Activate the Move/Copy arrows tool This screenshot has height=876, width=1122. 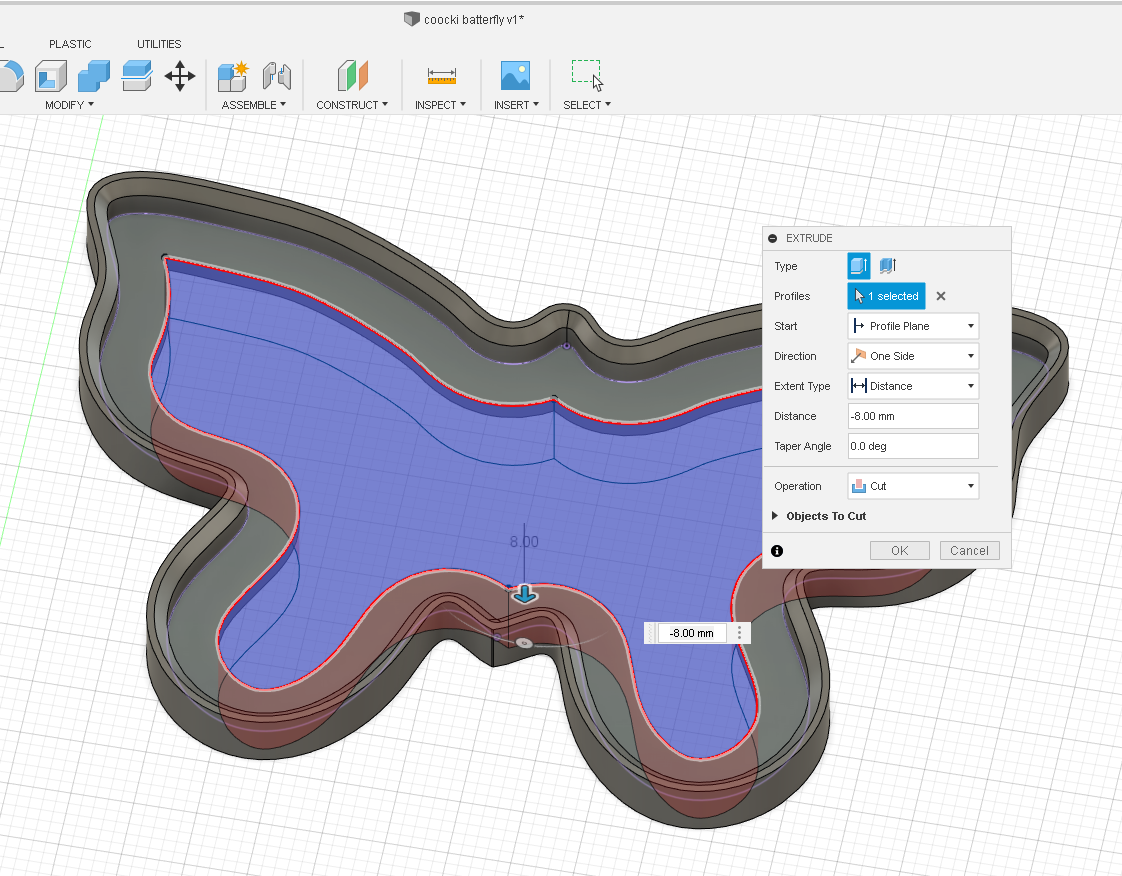[x=180, y=76]
